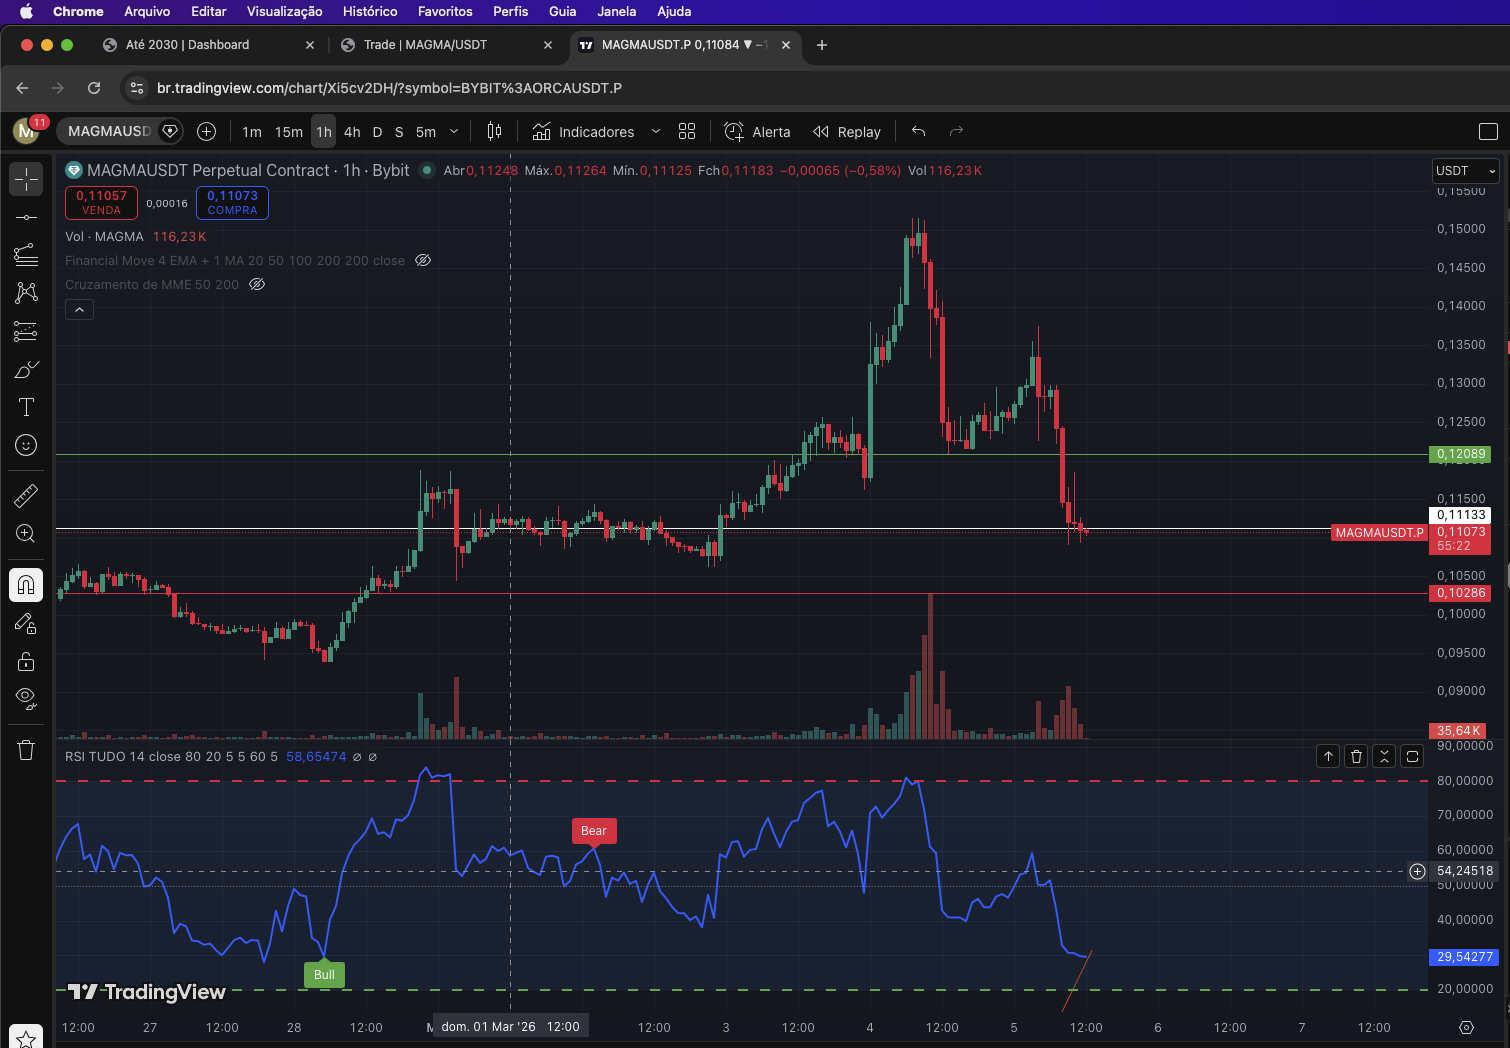This screenshot has height=1048, width=1510.
Task: Click the Alerta button
Action: (x=757, y=132)
